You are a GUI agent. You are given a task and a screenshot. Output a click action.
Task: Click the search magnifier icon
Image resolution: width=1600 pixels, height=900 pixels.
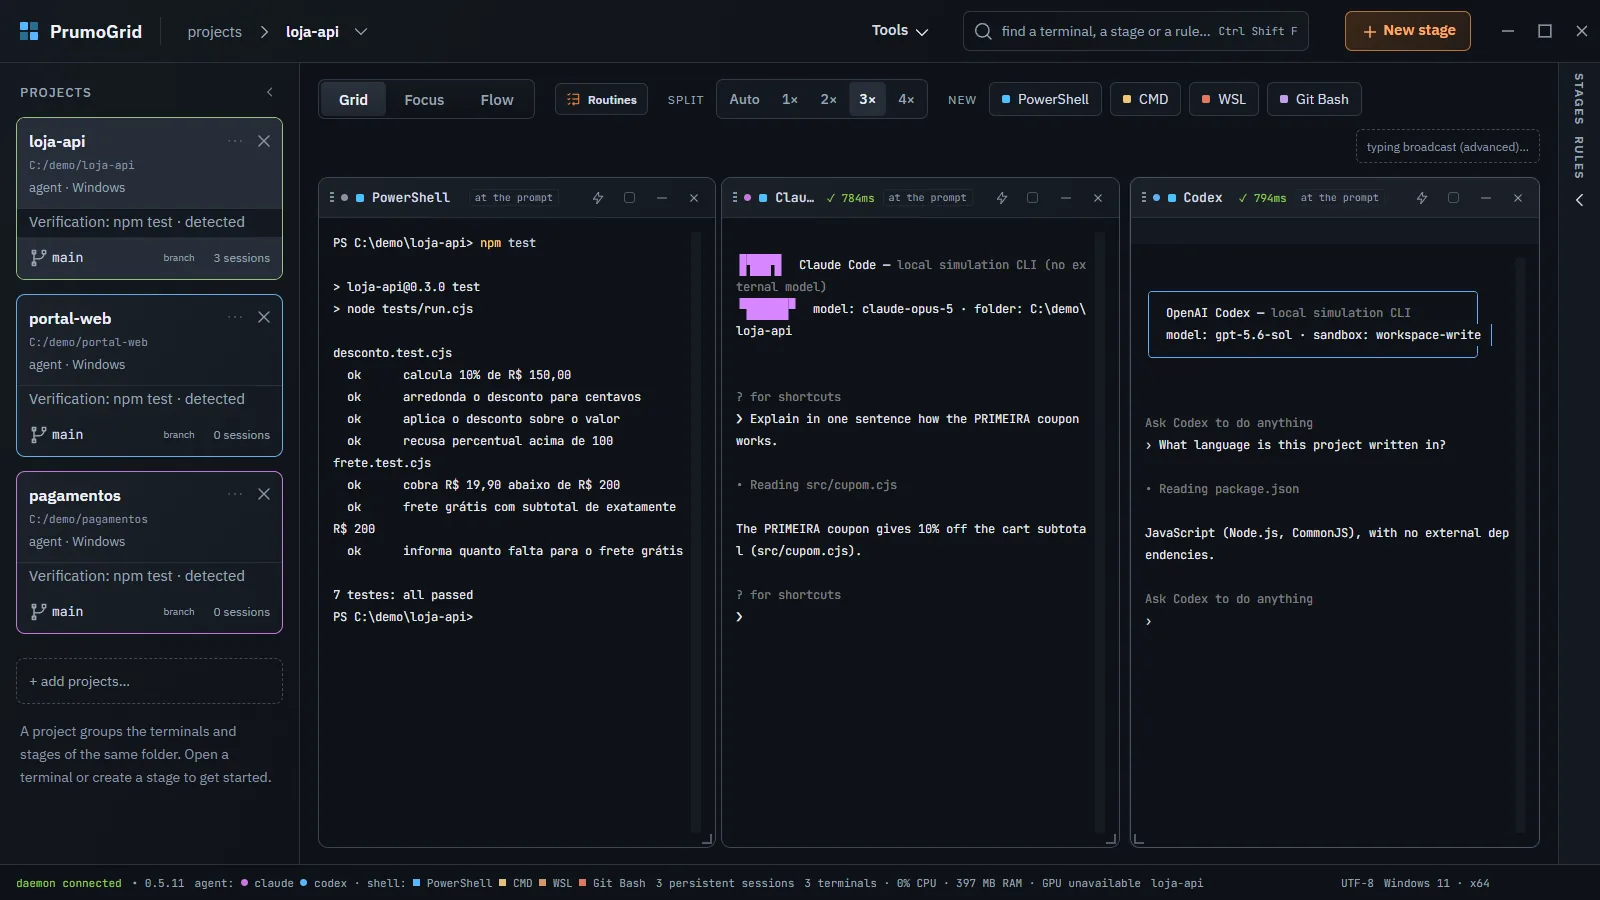[x=984, y=31]
